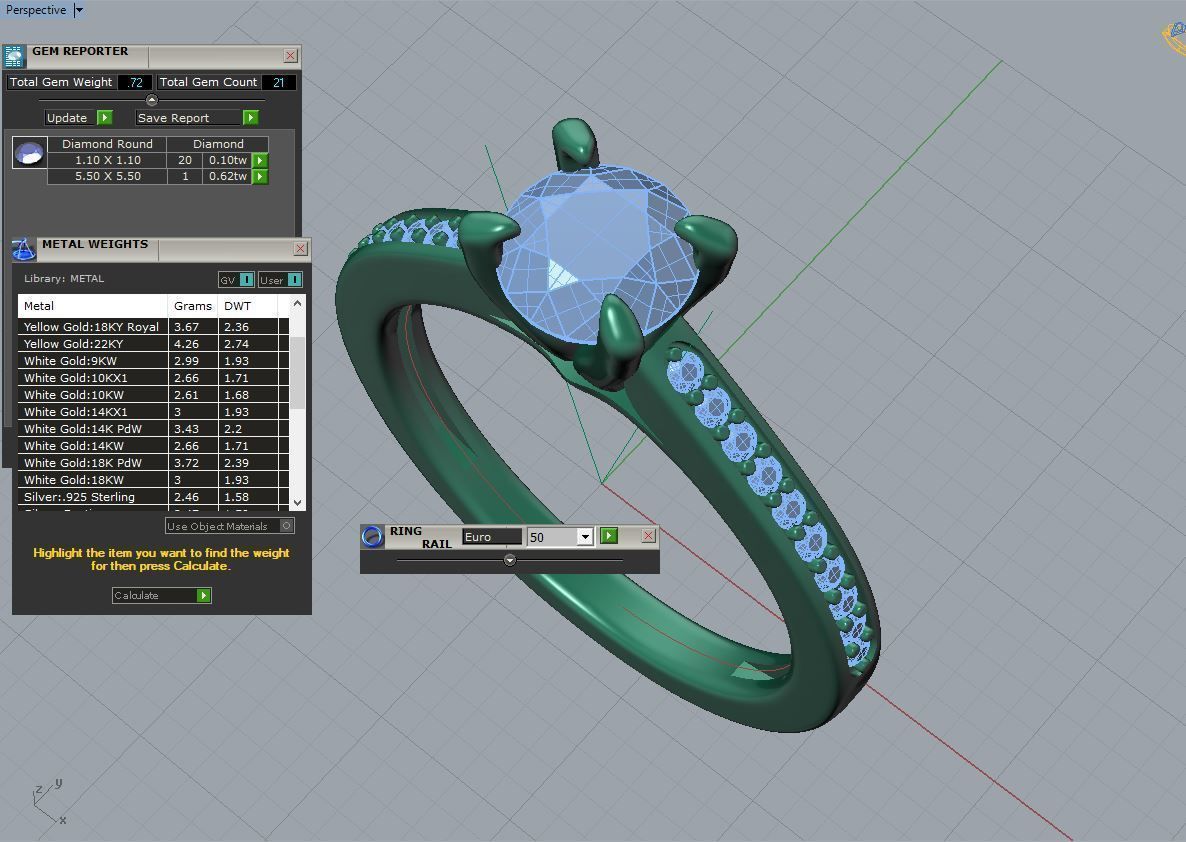Click the 5.50 X 5.50 gem size cell
This screenshot has height=842, width=1186.
107,176
